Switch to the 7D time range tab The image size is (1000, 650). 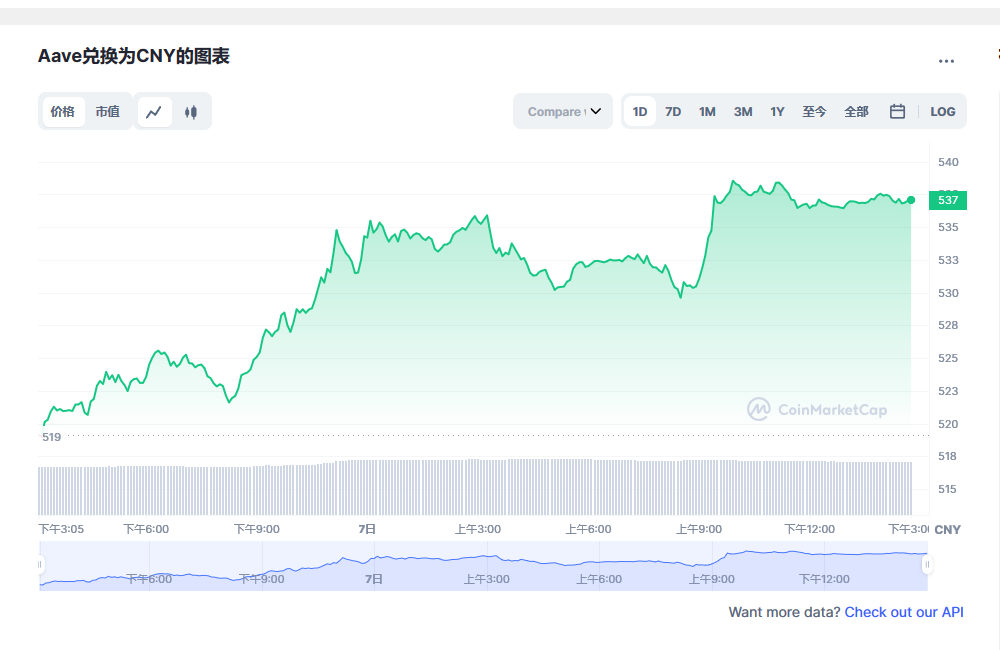pyautogui.click(x=673, y=111)
